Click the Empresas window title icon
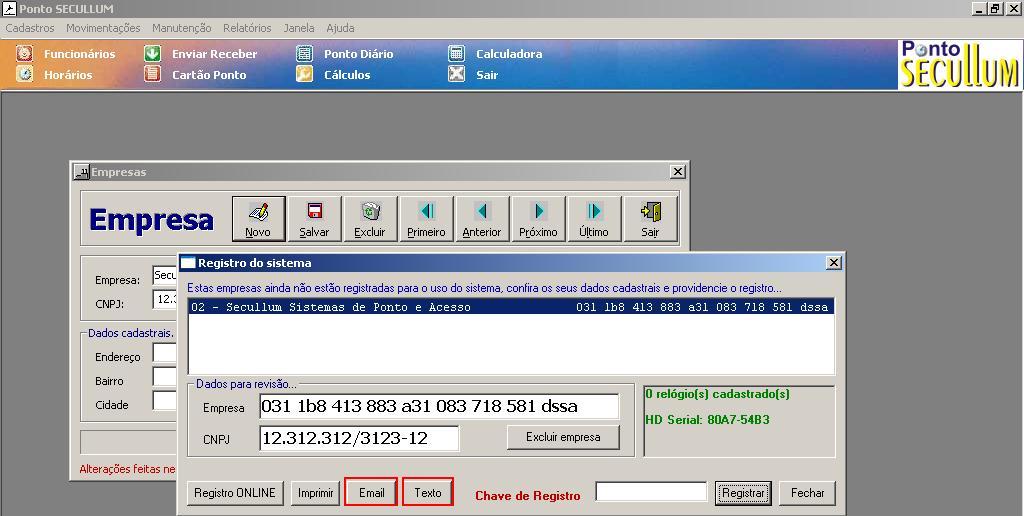Screen dimensions: 1024x516 tap(82, 172)
